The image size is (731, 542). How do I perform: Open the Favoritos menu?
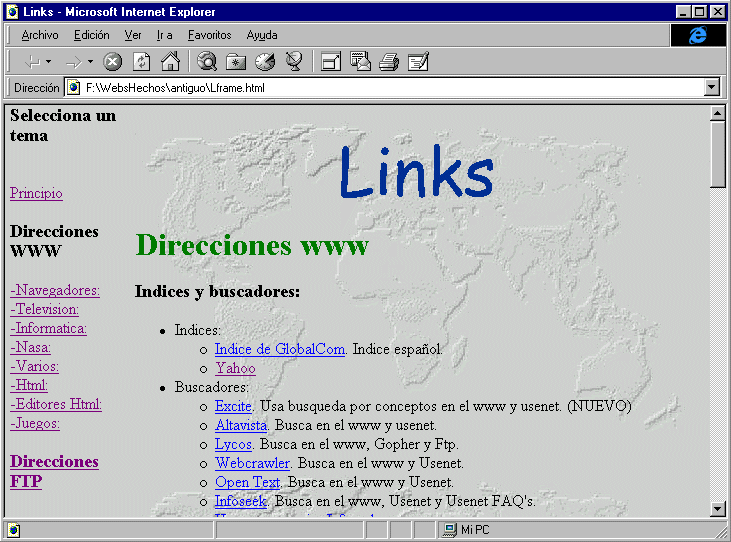pyautogui.click(x=209, y=35)
